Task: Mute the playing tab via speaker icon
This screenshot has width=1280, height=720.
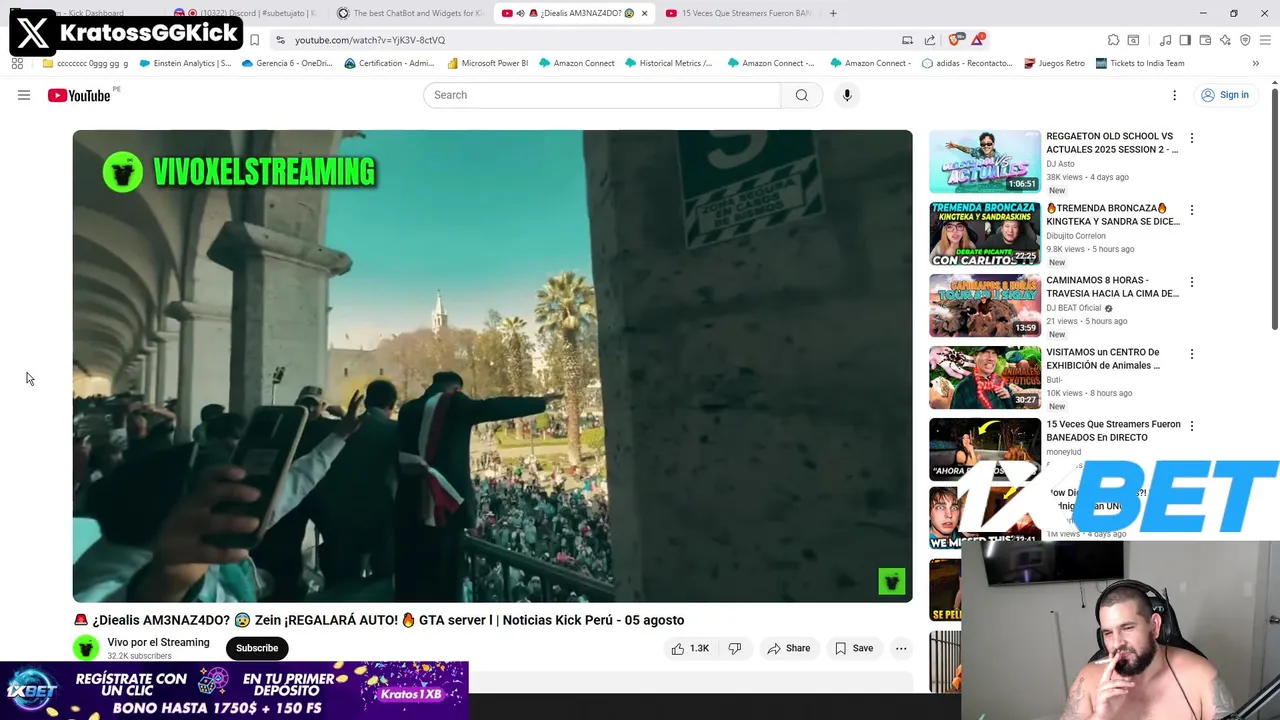Action: [520, 13]
